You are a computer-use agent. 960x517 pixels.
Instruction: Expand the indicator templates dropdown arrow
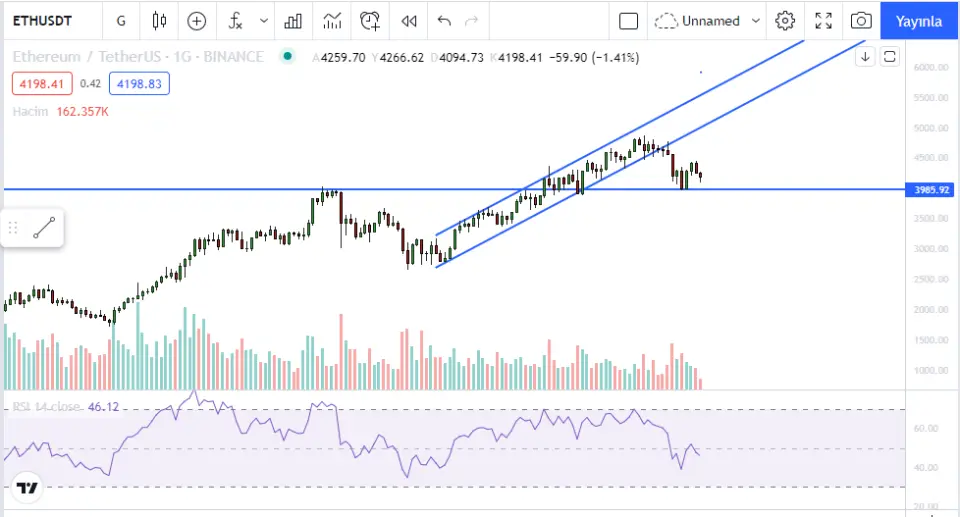(x=264, y=21)
